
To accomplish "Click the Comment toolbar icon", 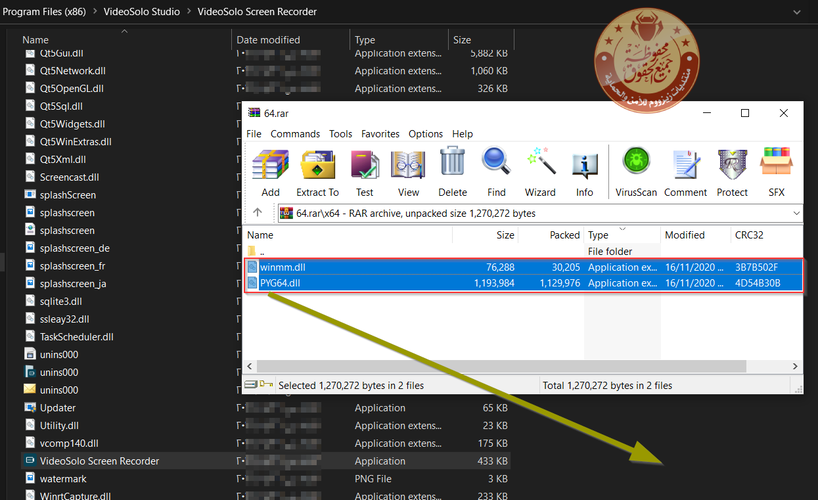I will (685, 164).
